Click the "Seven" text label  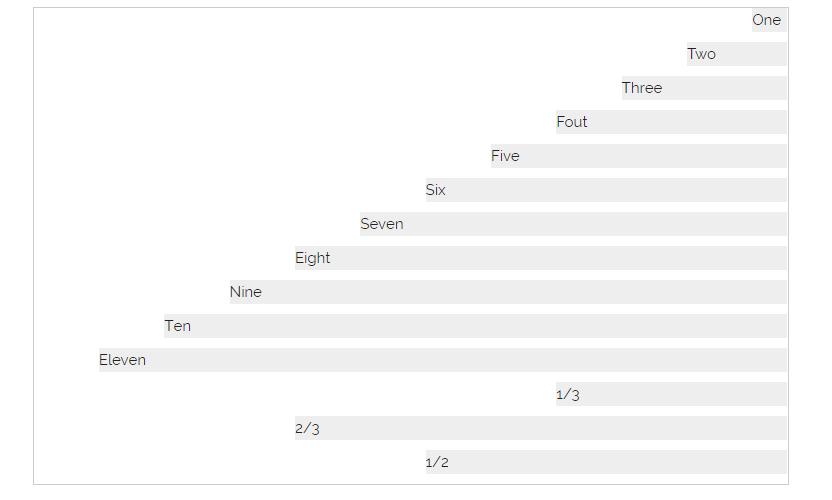tap(382, 224)
